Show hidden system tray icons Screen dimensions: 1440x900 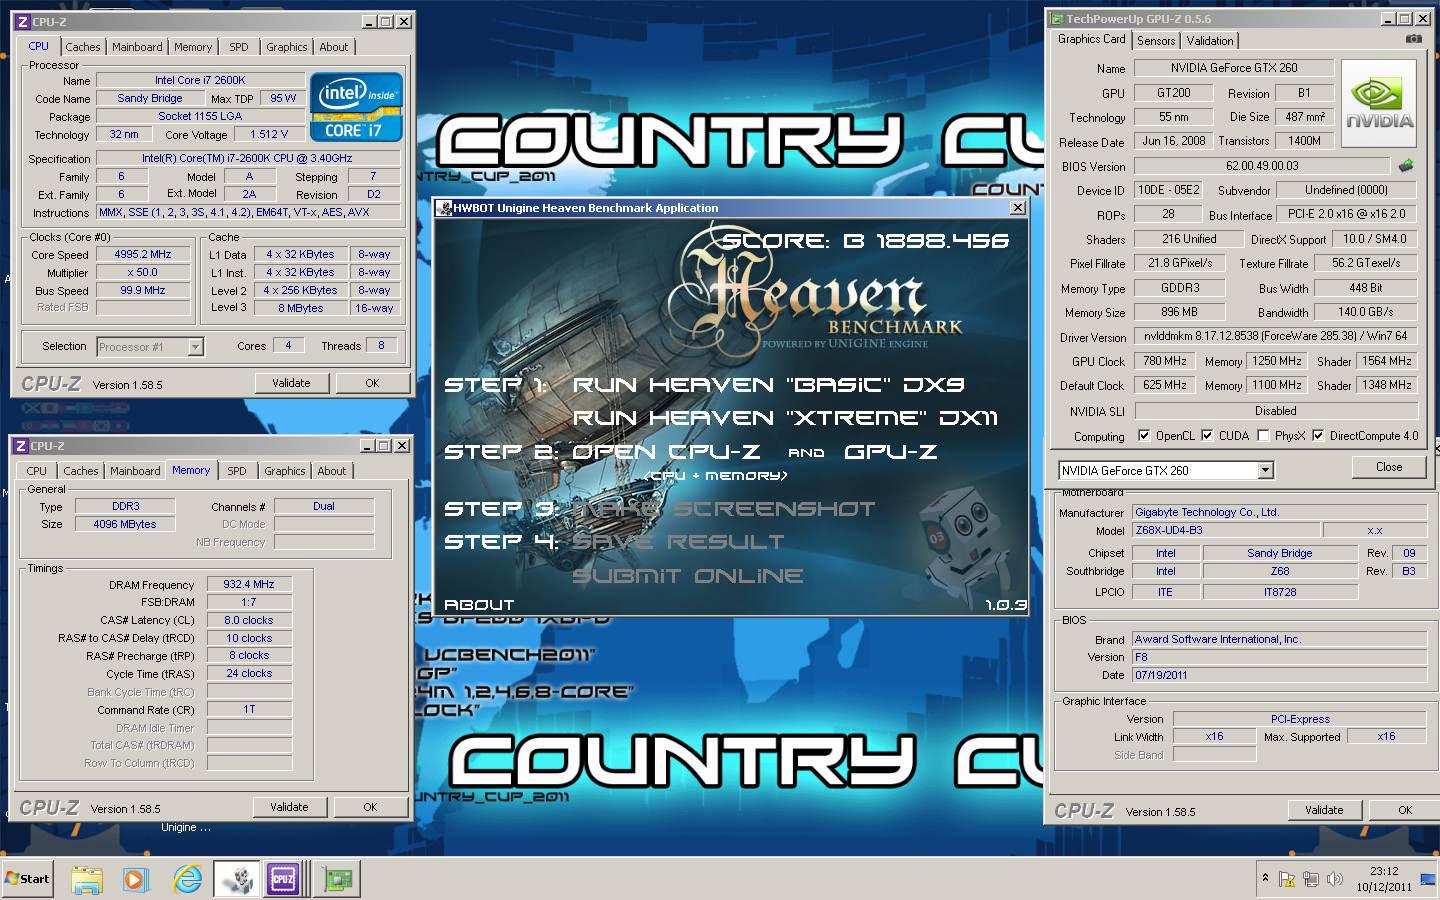[1266, 878]
